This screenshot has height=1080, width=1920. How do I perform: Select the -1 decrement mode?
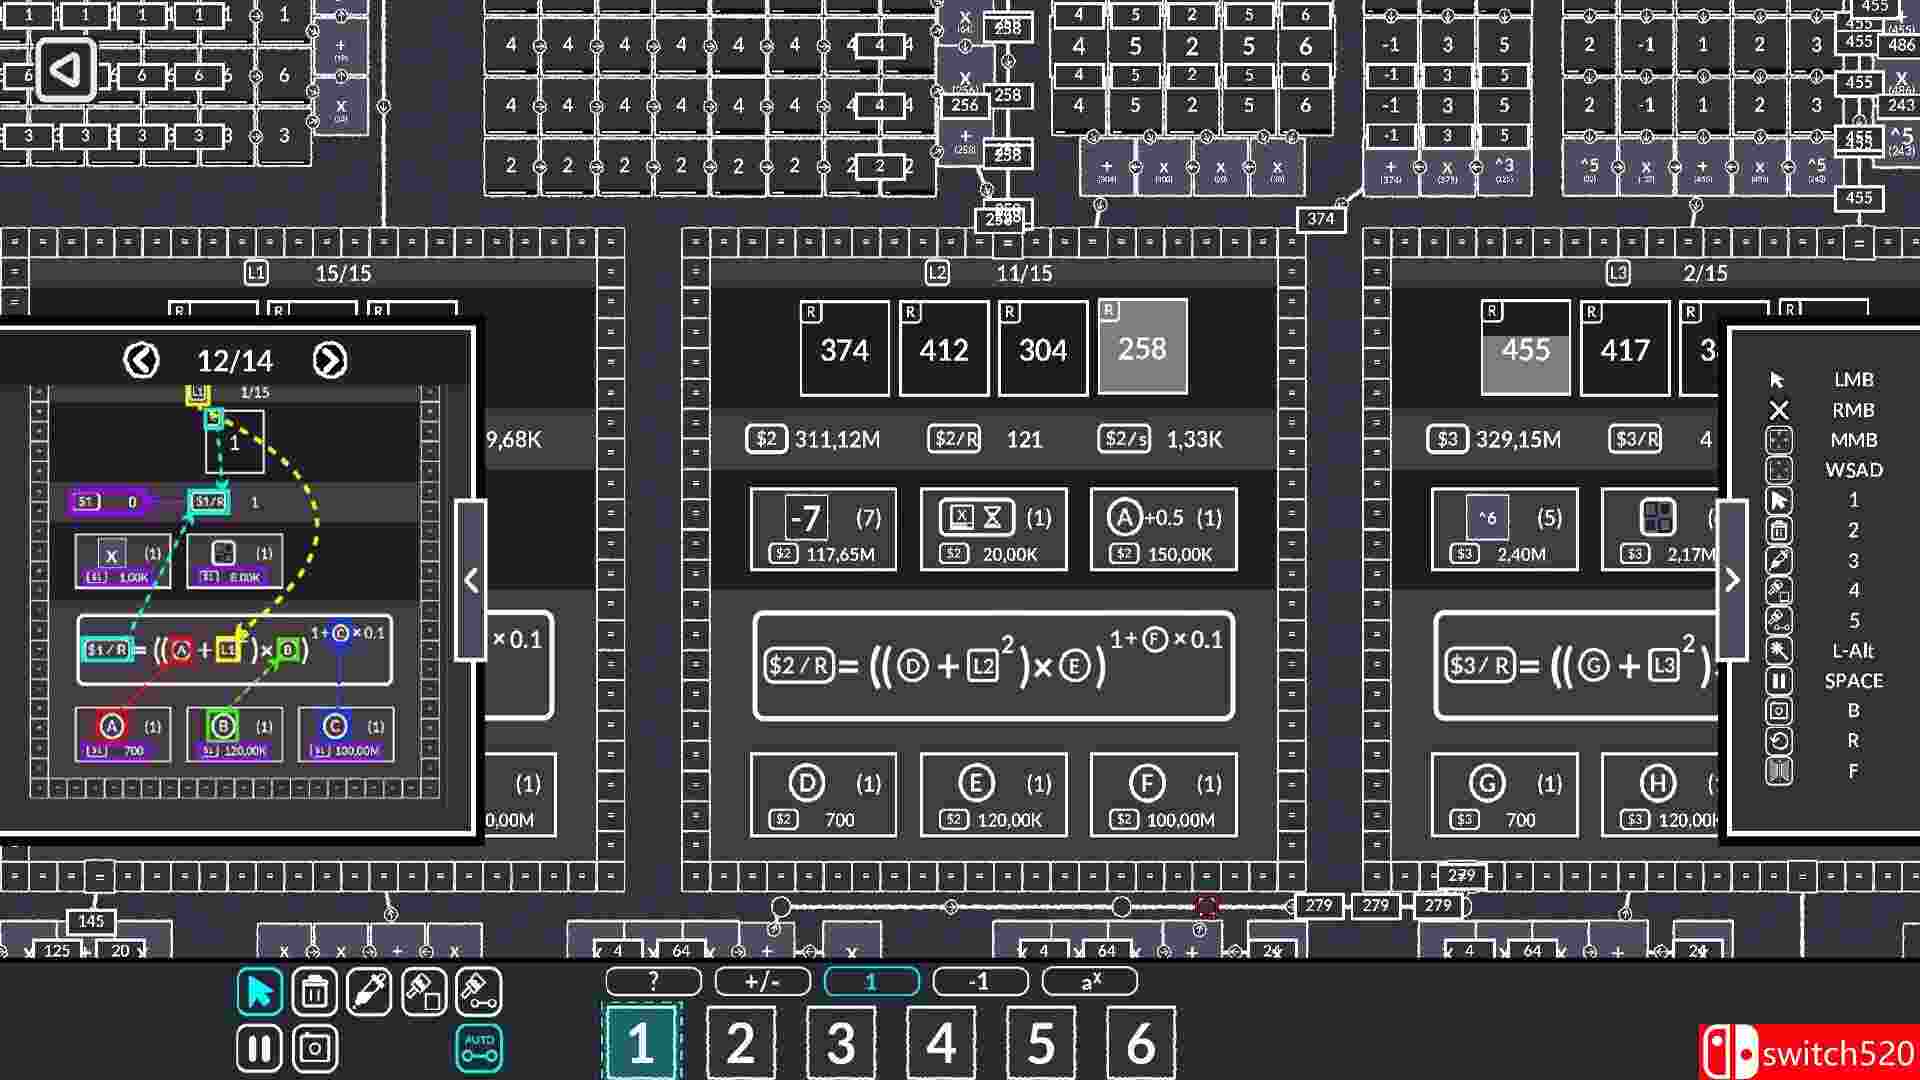click(980, 981)
